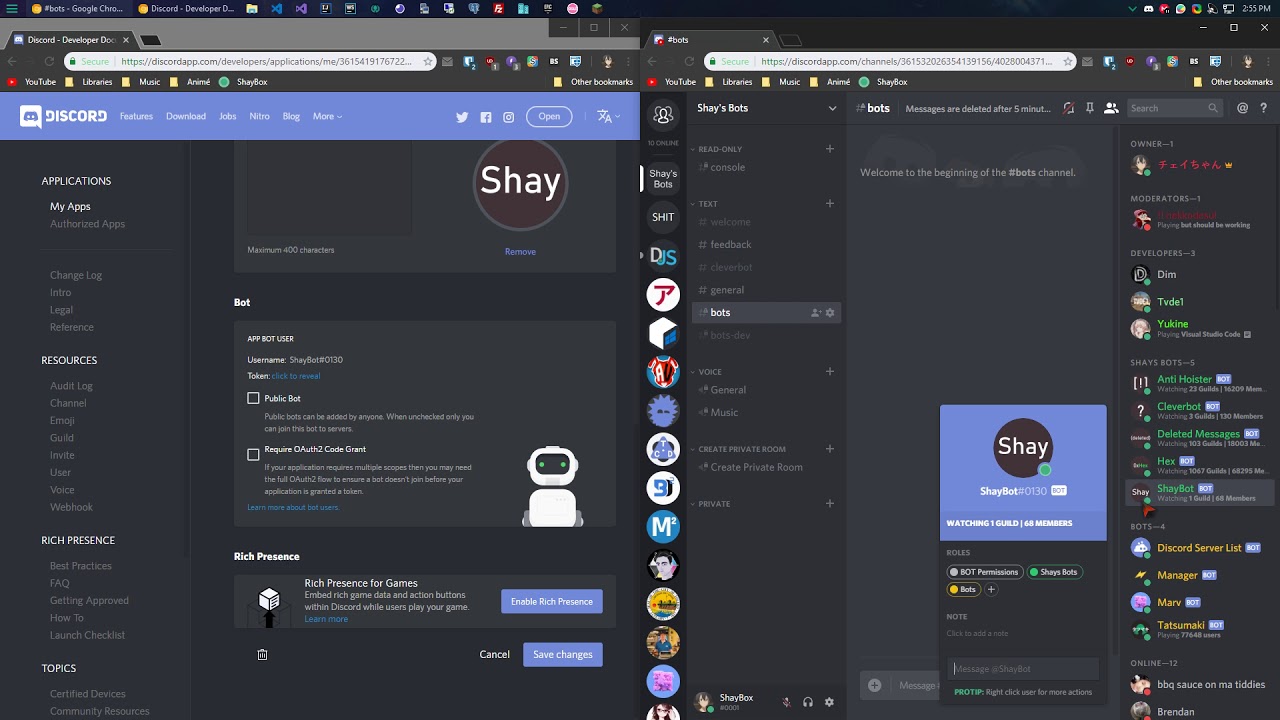1280x720 pixels.
Task: Click the Cancel button
Action: pyautogui.click(x=494, y=655)
